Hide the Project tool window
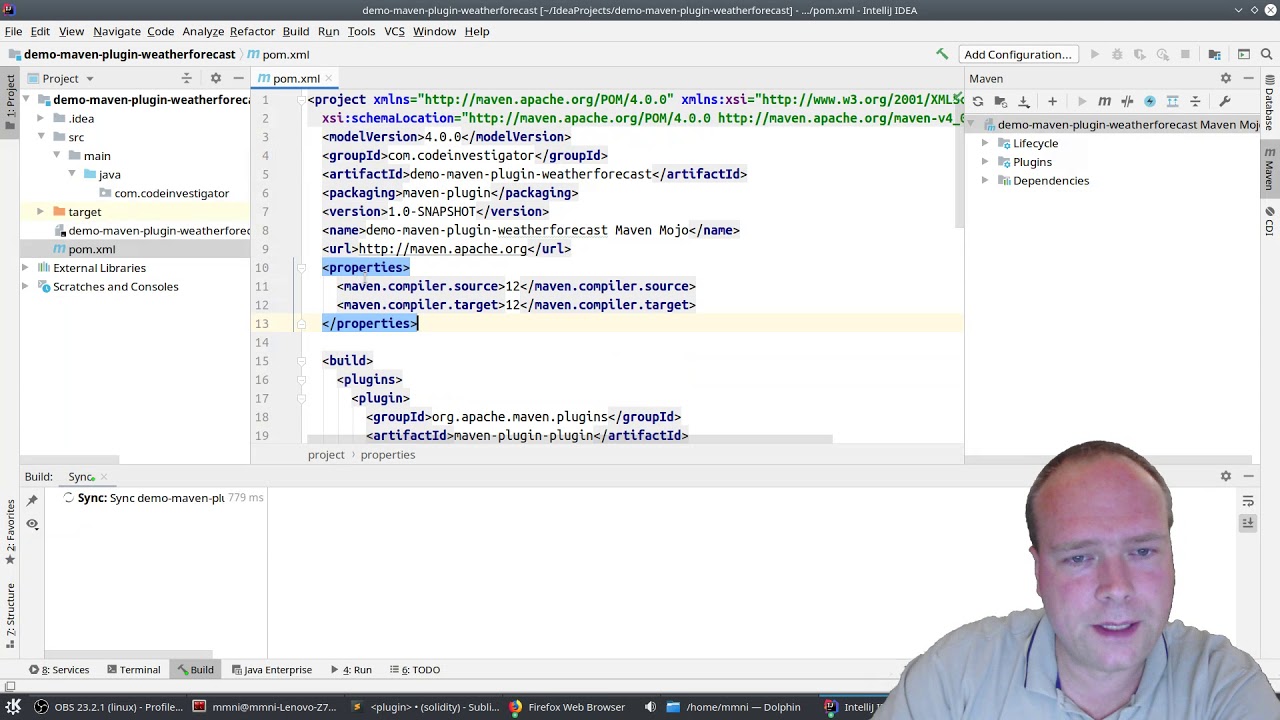 pos(238,78)
